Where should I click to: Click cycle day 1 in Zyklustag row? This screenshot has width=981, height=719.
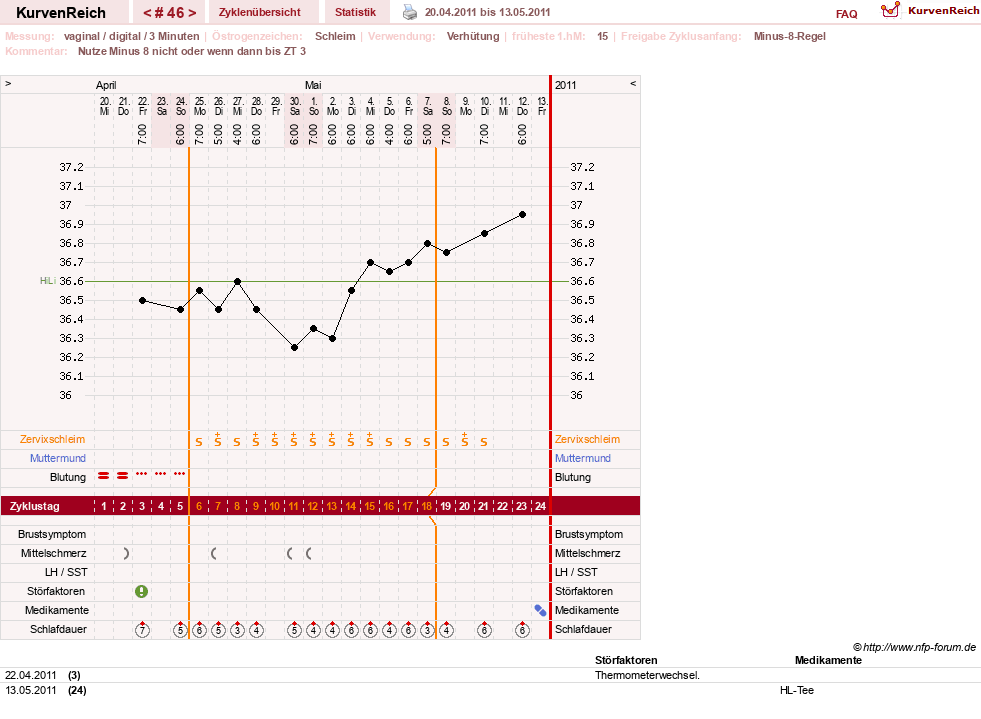(104, 506)
